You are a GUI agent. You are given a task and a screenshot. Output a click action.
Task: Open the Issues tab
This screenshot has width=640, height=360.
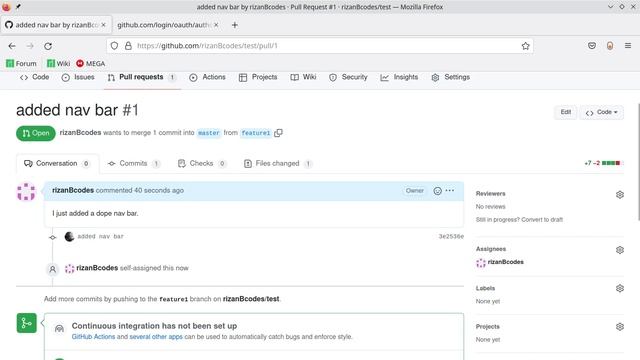78,77
